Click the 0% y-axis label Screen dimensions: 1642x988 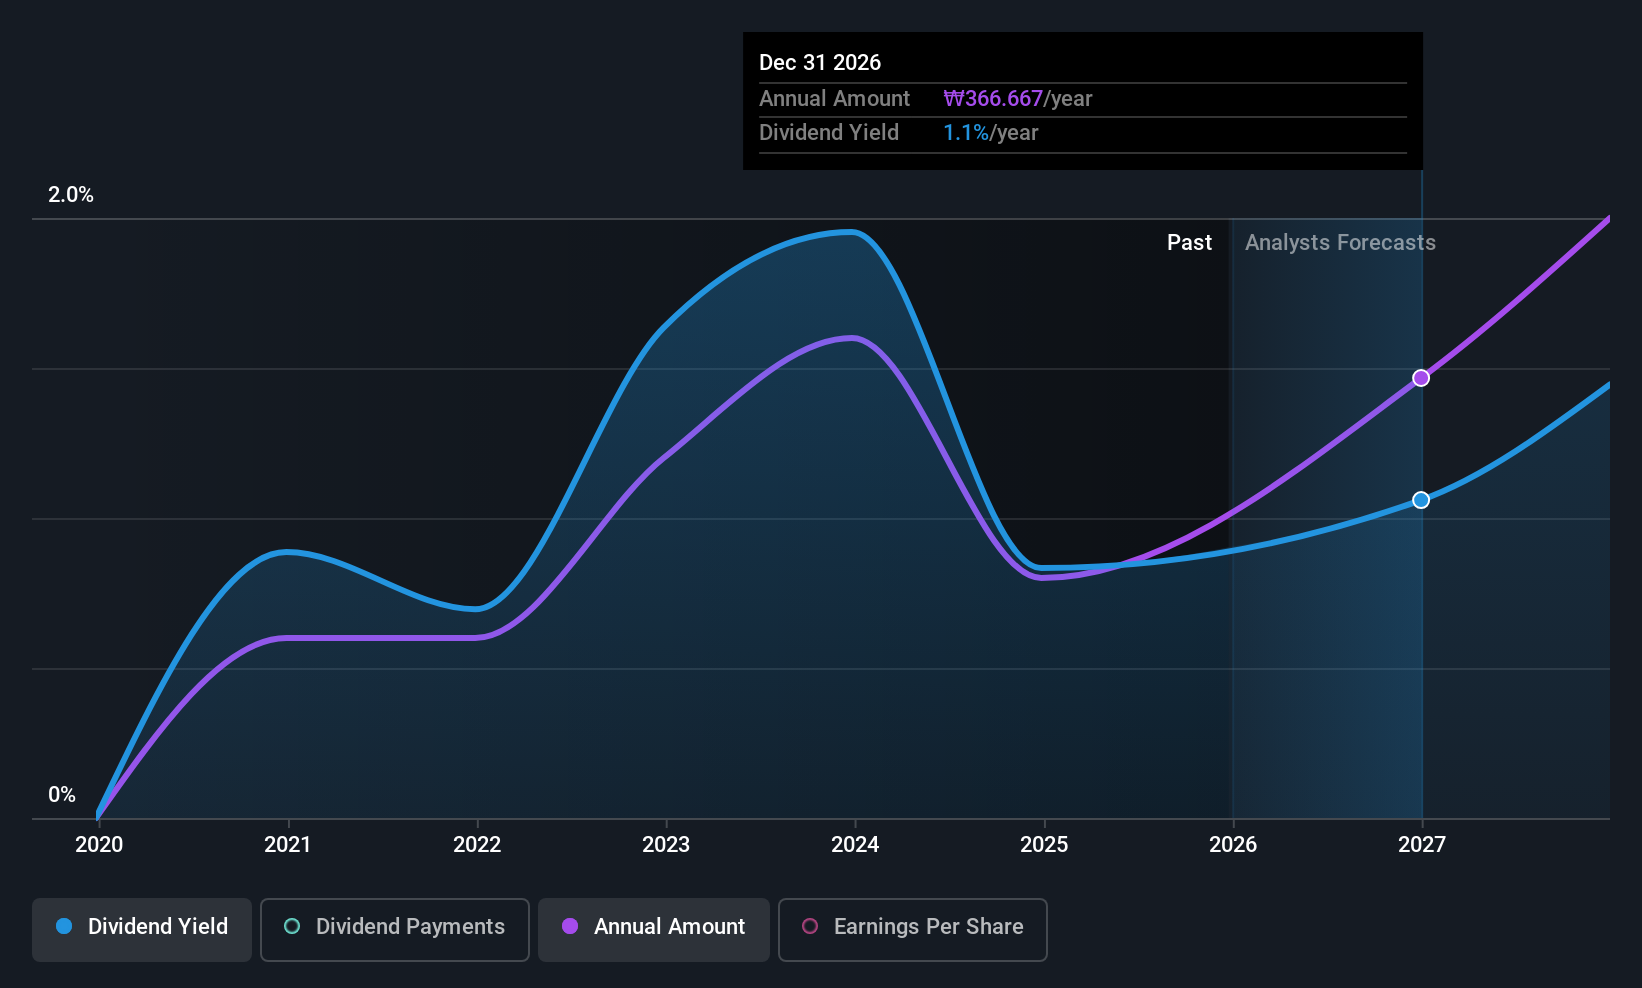(x=62, y=795)
